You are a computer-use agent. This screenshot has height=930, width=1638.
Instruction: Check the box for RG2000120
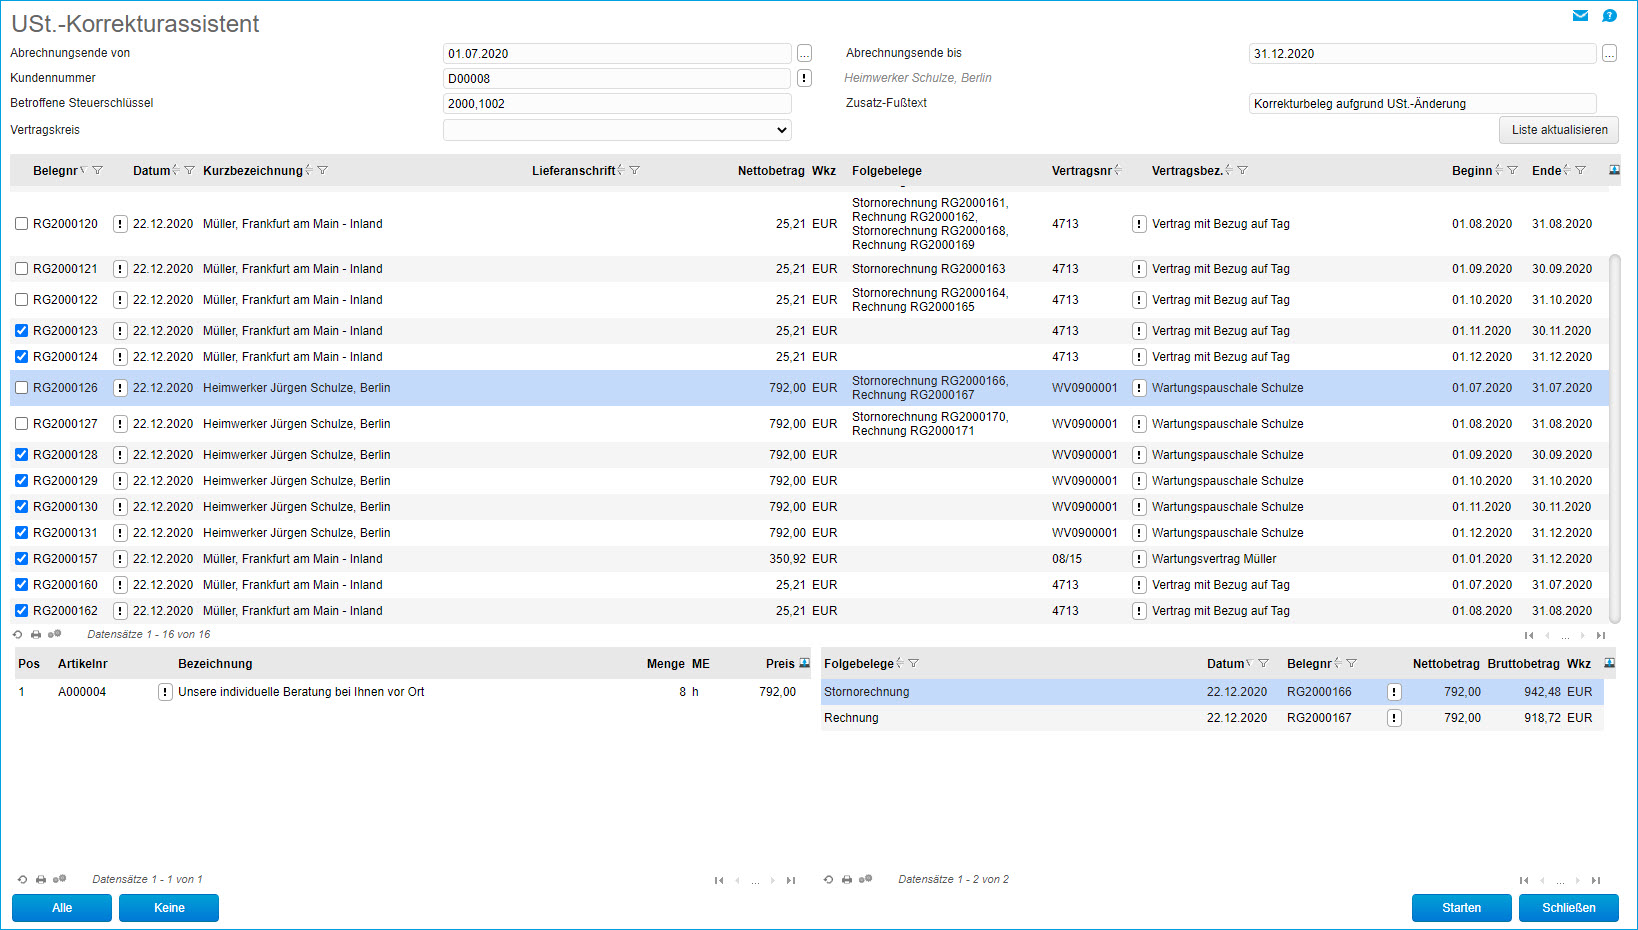(21, 224)
